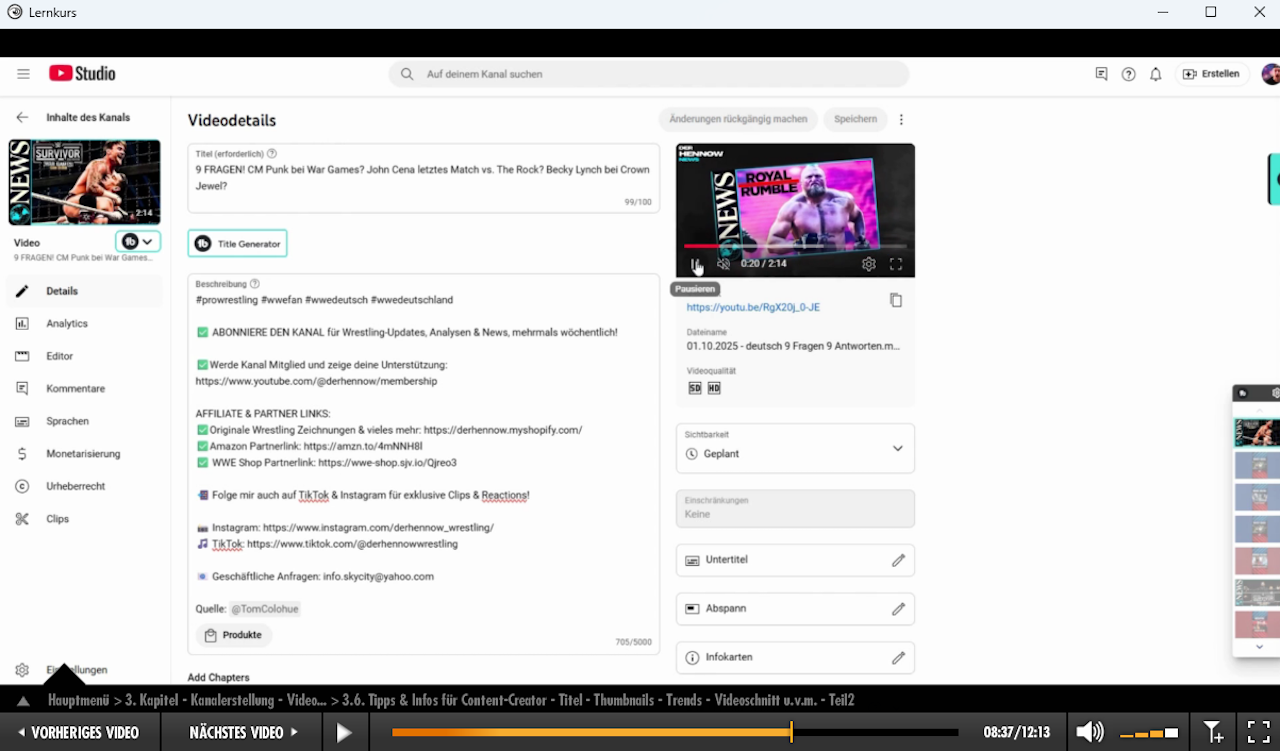Click the edit pencil for Infokarten
The image size is (1280, 751).
pos(898,658)
